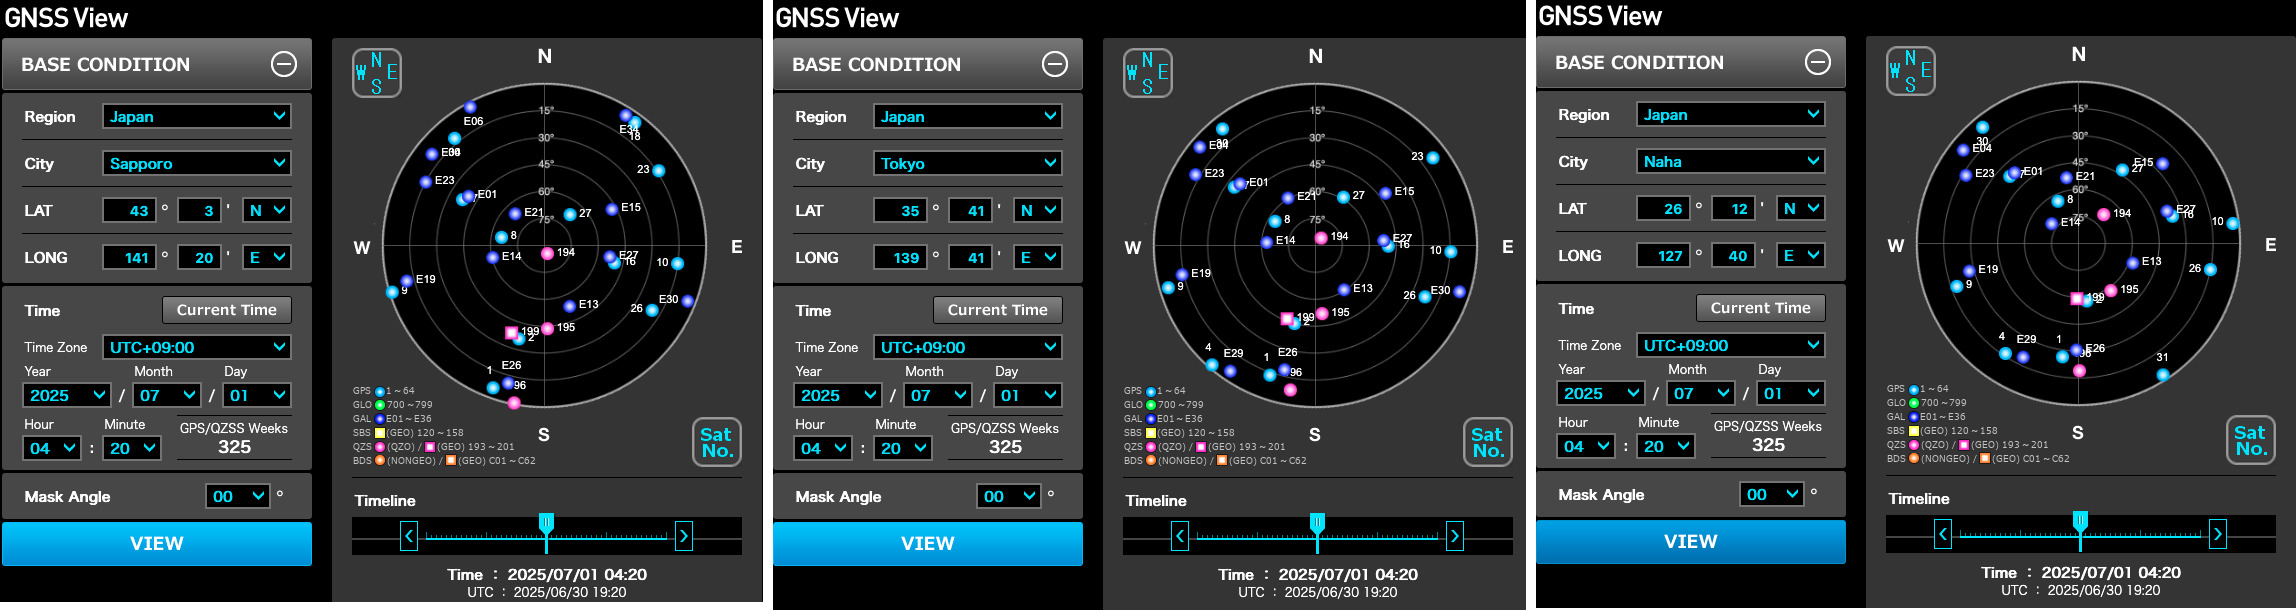The height and width of the screenshot is (610, 2296).
Task: Open LONG E/W dropdown in Naha panel
Action: point(1801,255)
